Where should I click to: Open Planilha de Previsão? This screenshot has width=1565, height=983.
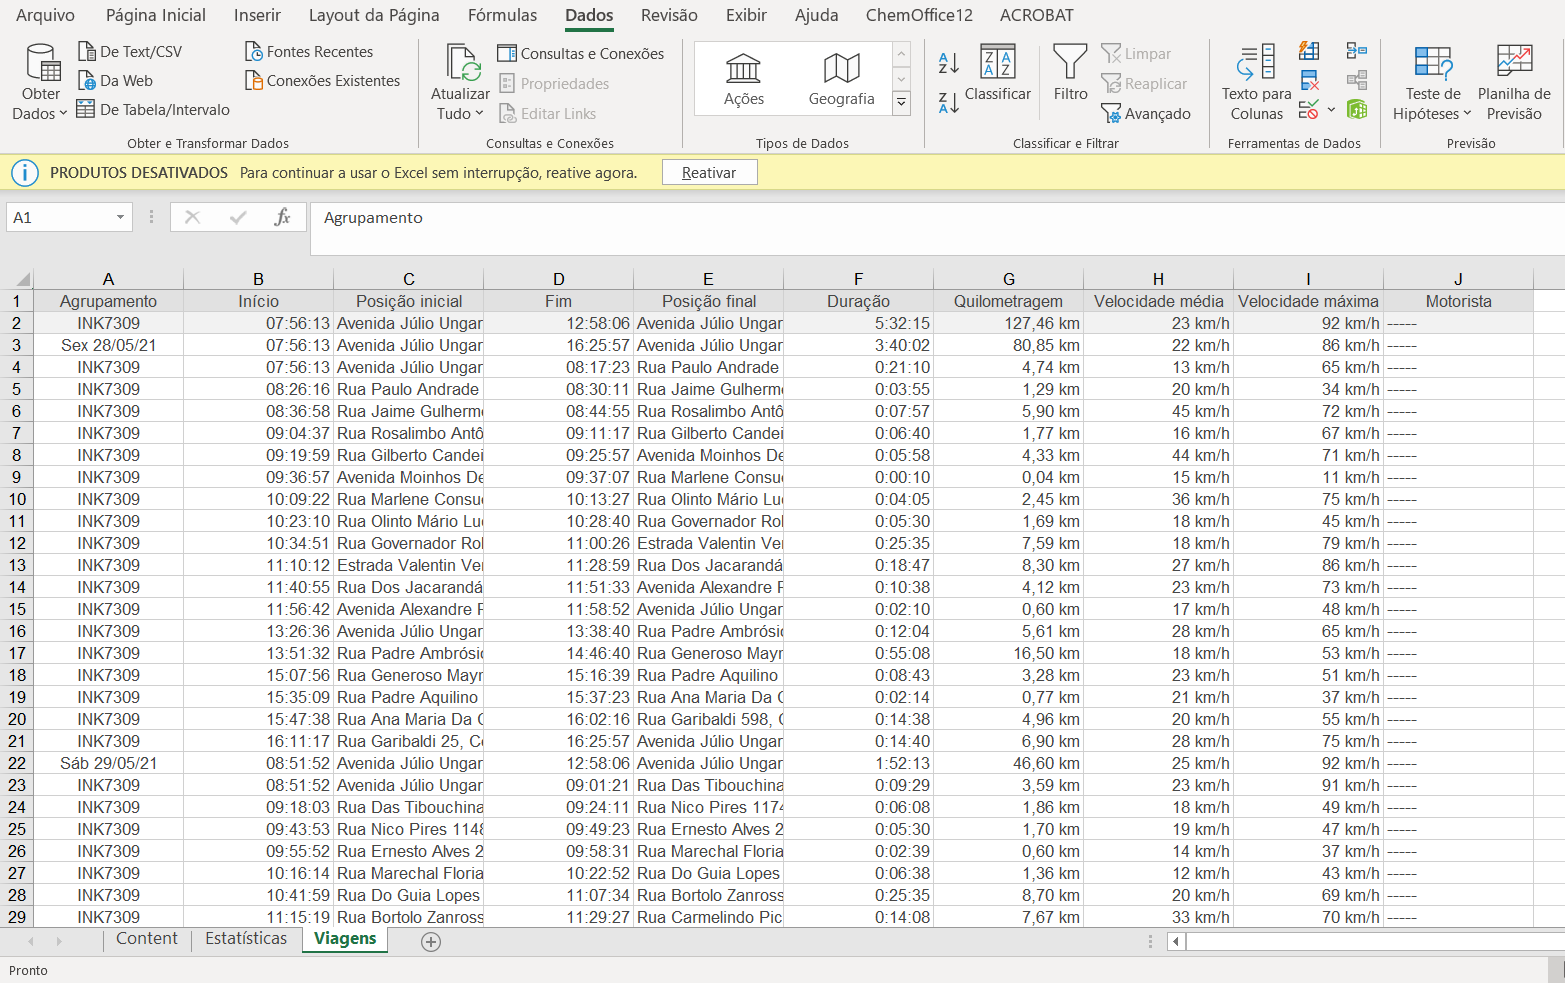(x=1513, y=82)
